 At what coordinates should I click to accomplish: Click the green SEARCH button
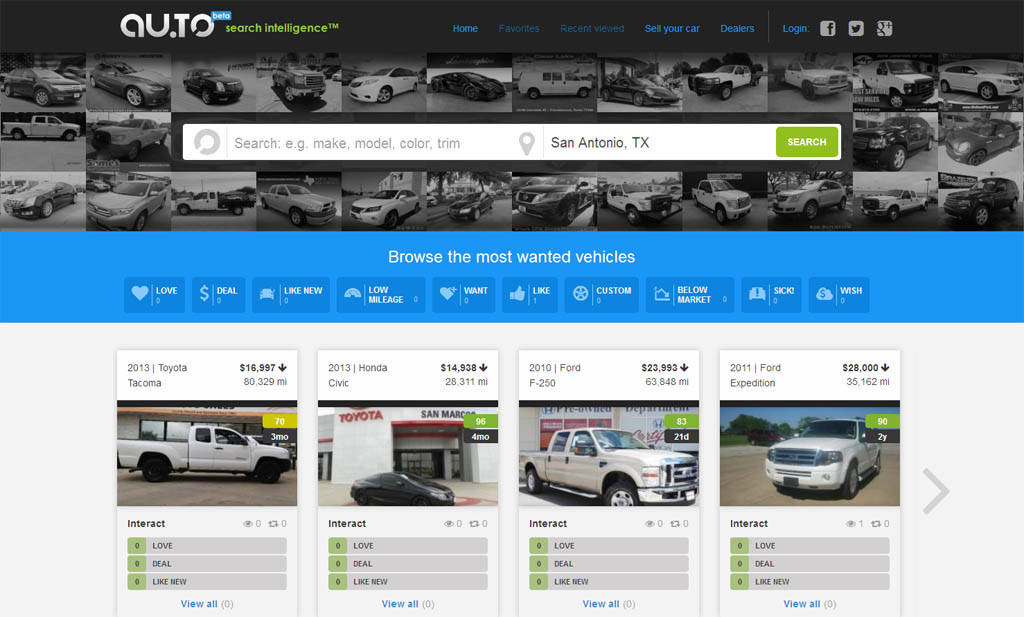coord(807,142)
